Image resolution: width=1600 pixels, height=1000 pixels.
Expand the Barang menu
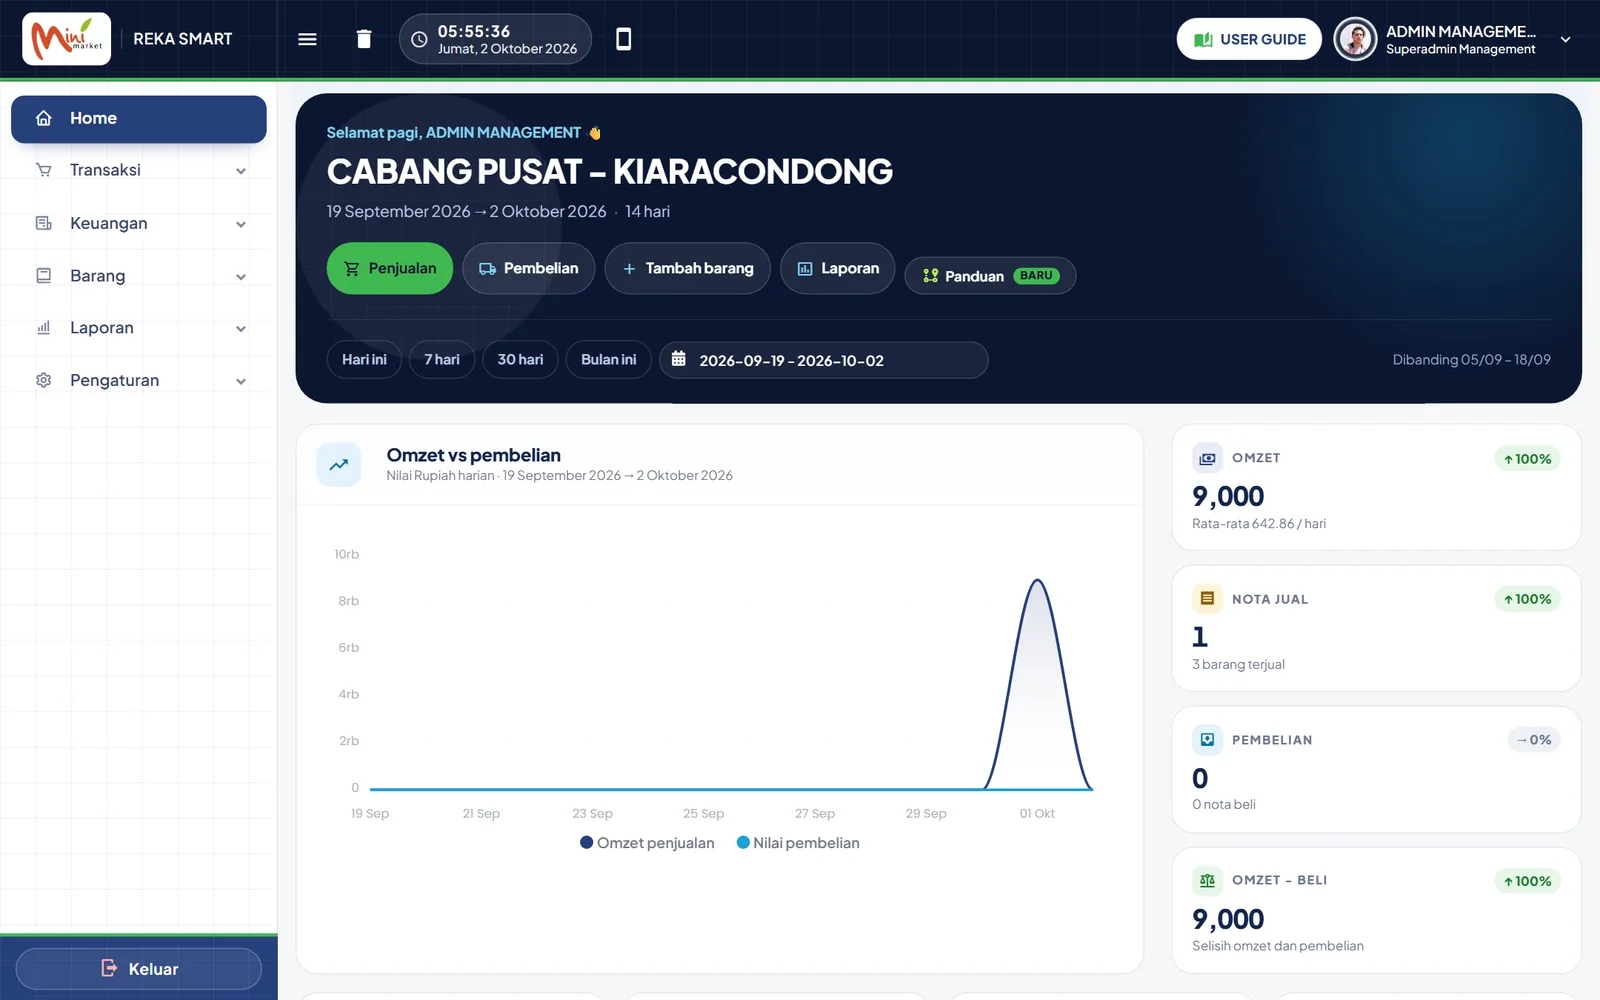tap(139, 276)
